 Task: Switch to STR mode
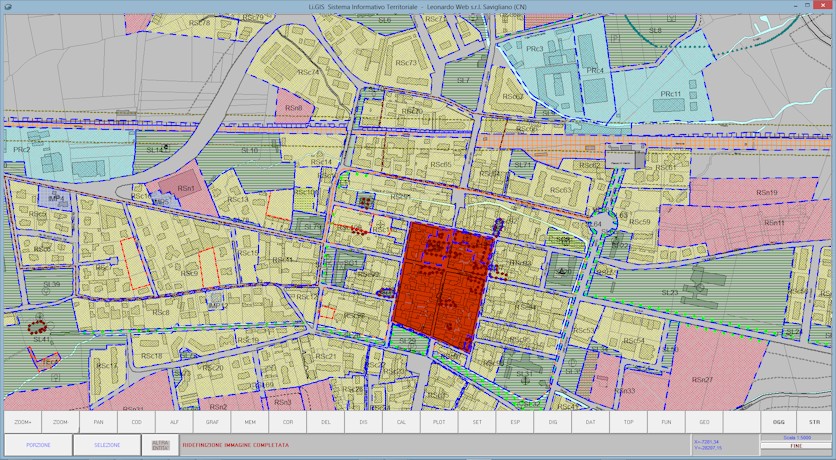click(814, 423)
